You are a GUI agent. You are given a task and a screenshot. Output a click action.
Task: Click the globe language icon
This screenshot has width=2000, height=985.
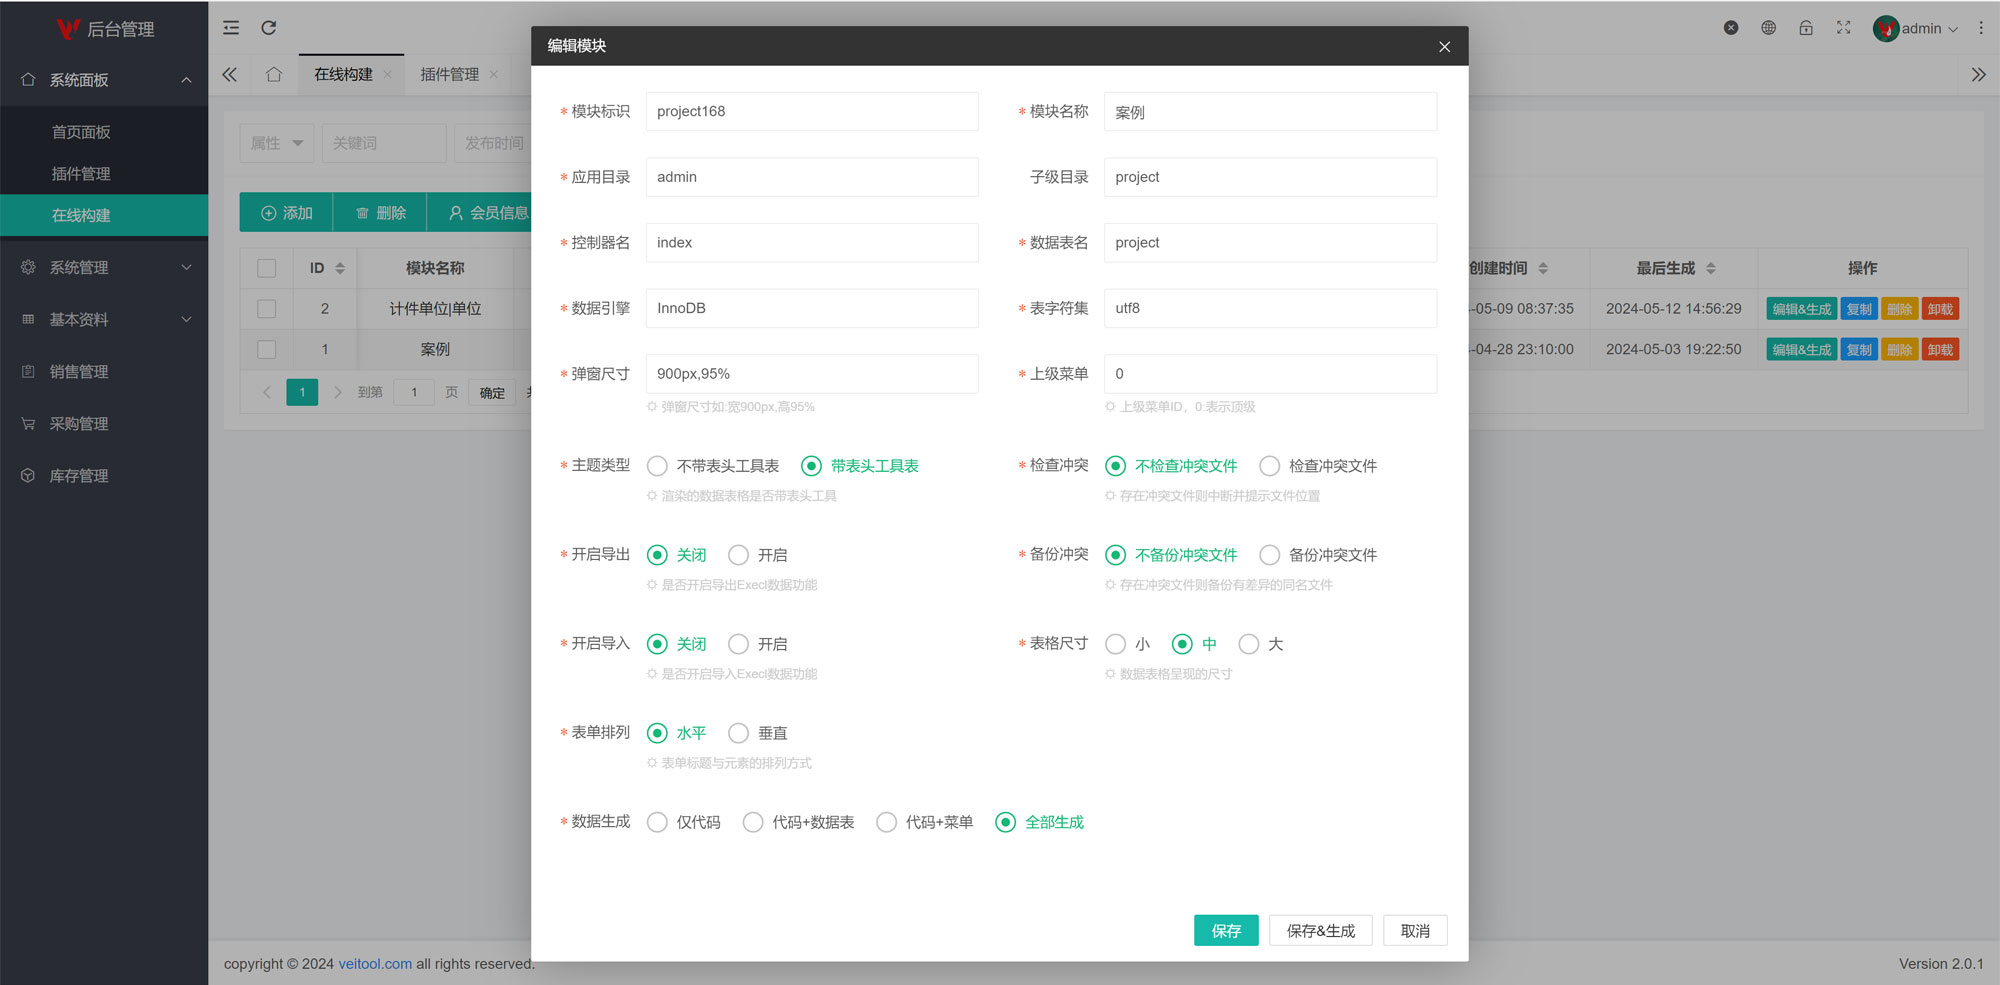(x=1769, y=28)
